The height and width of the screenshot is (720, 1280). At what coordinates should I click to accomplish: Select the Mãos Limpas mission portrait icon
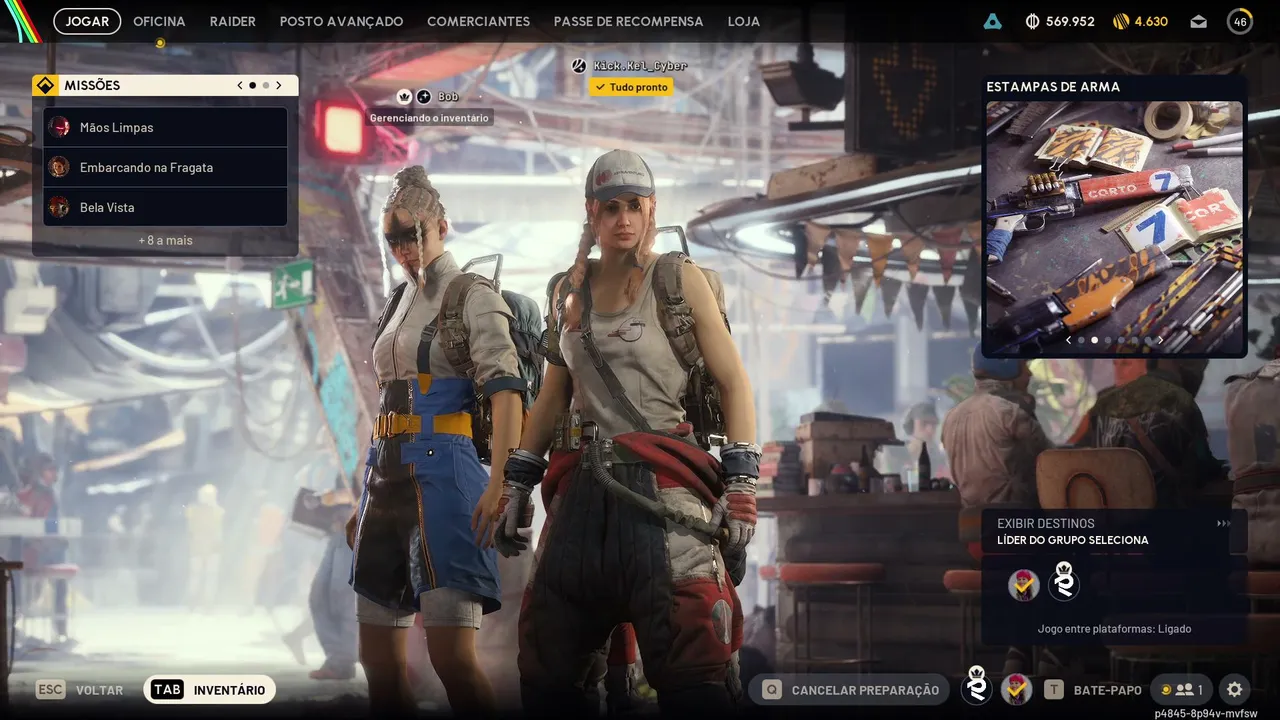59,127
